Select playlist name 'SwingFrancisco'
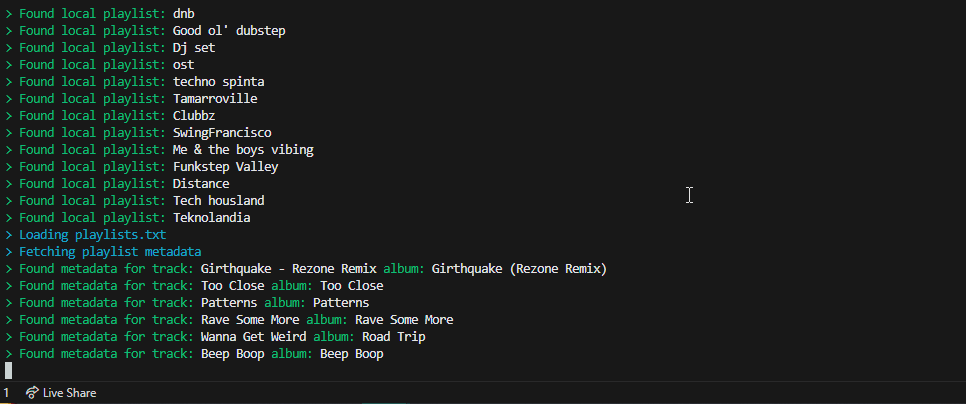This screenshot has width=966, height=404. (x=222, y=132)
